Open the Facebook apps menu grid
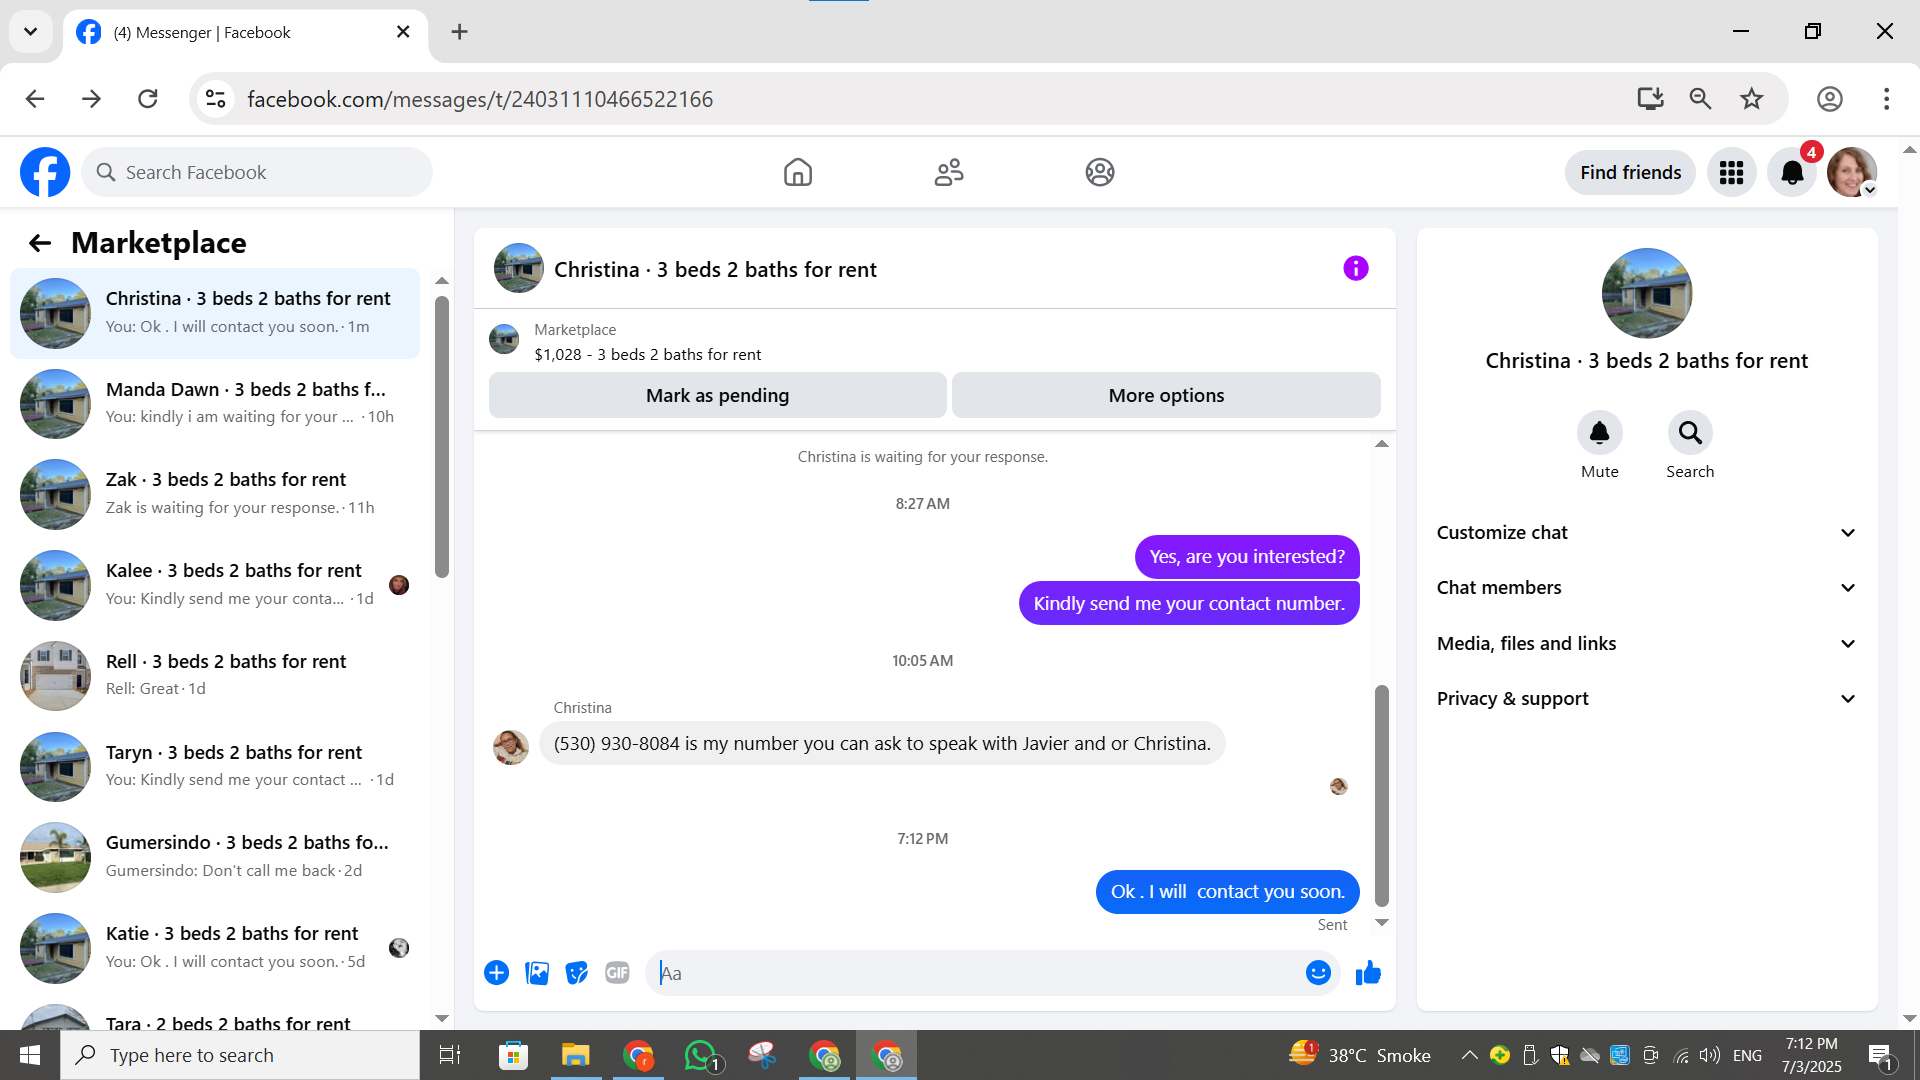Screen dimensions: 1920x1080 point(1731,173)
